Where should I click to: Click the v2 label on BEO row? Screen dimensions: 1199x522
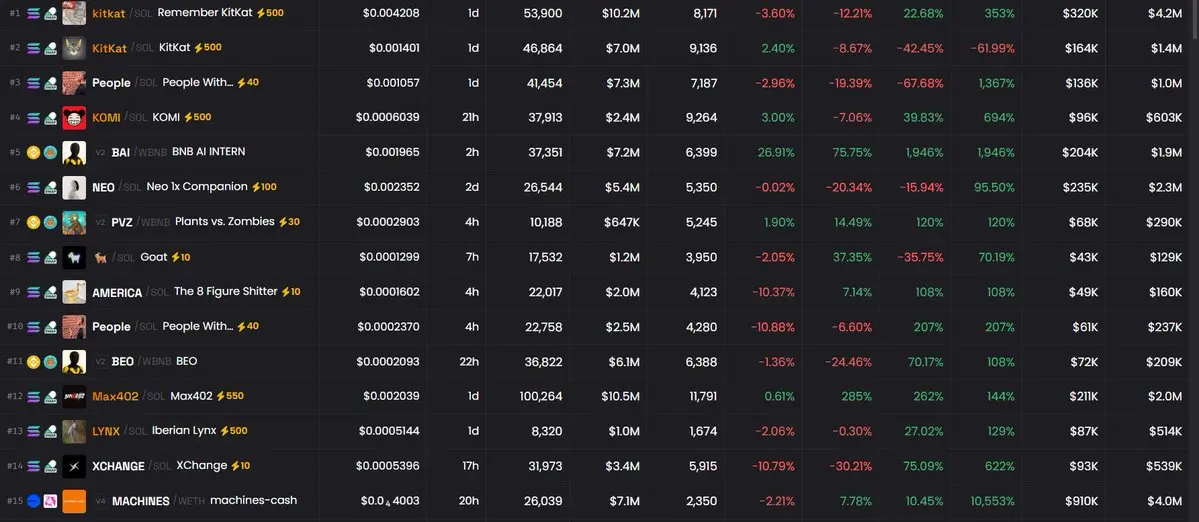(100, 362)
